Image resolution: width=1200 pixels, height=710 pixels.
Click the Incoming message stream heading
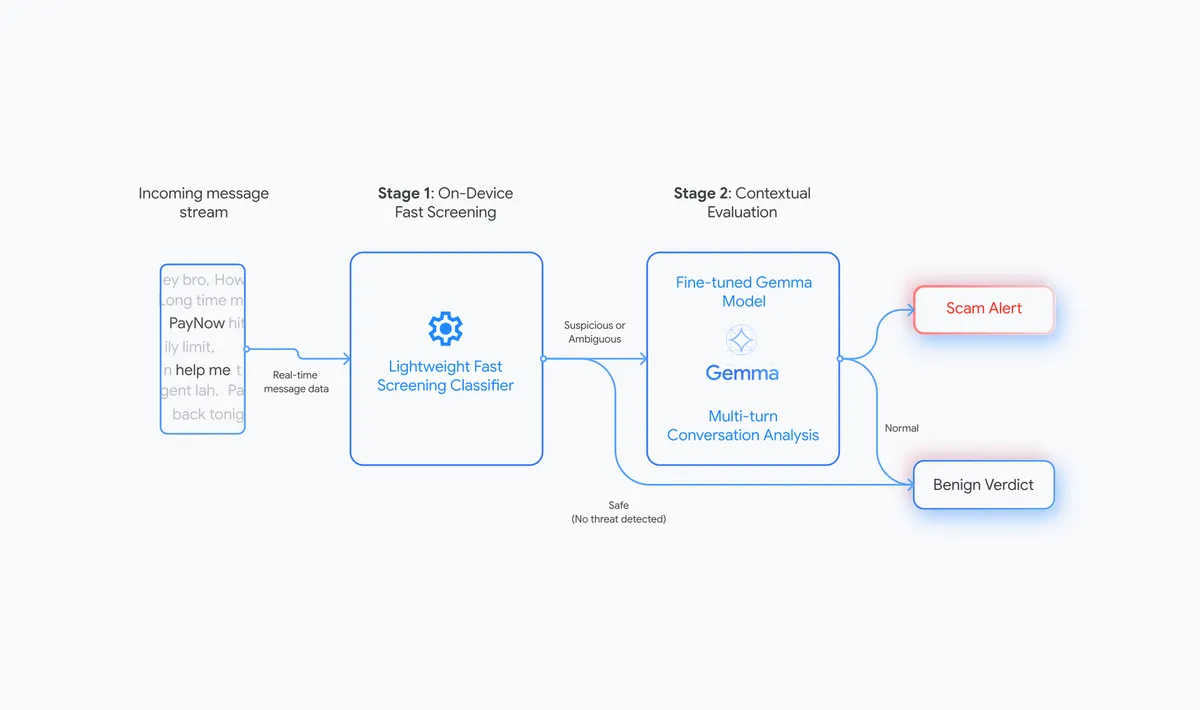click(x=203, y=203)
